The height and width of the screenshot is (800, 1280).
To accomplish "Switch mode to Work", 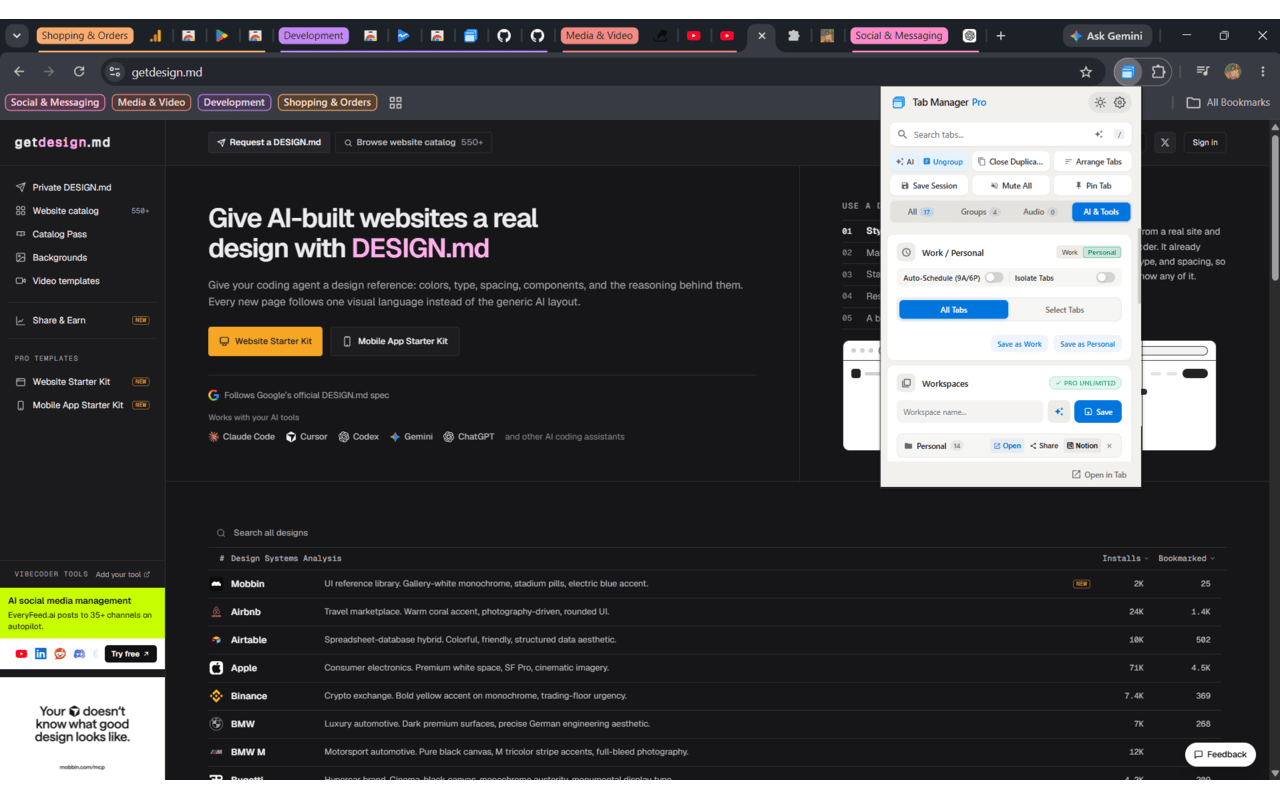I will (x=1070, y=253).
